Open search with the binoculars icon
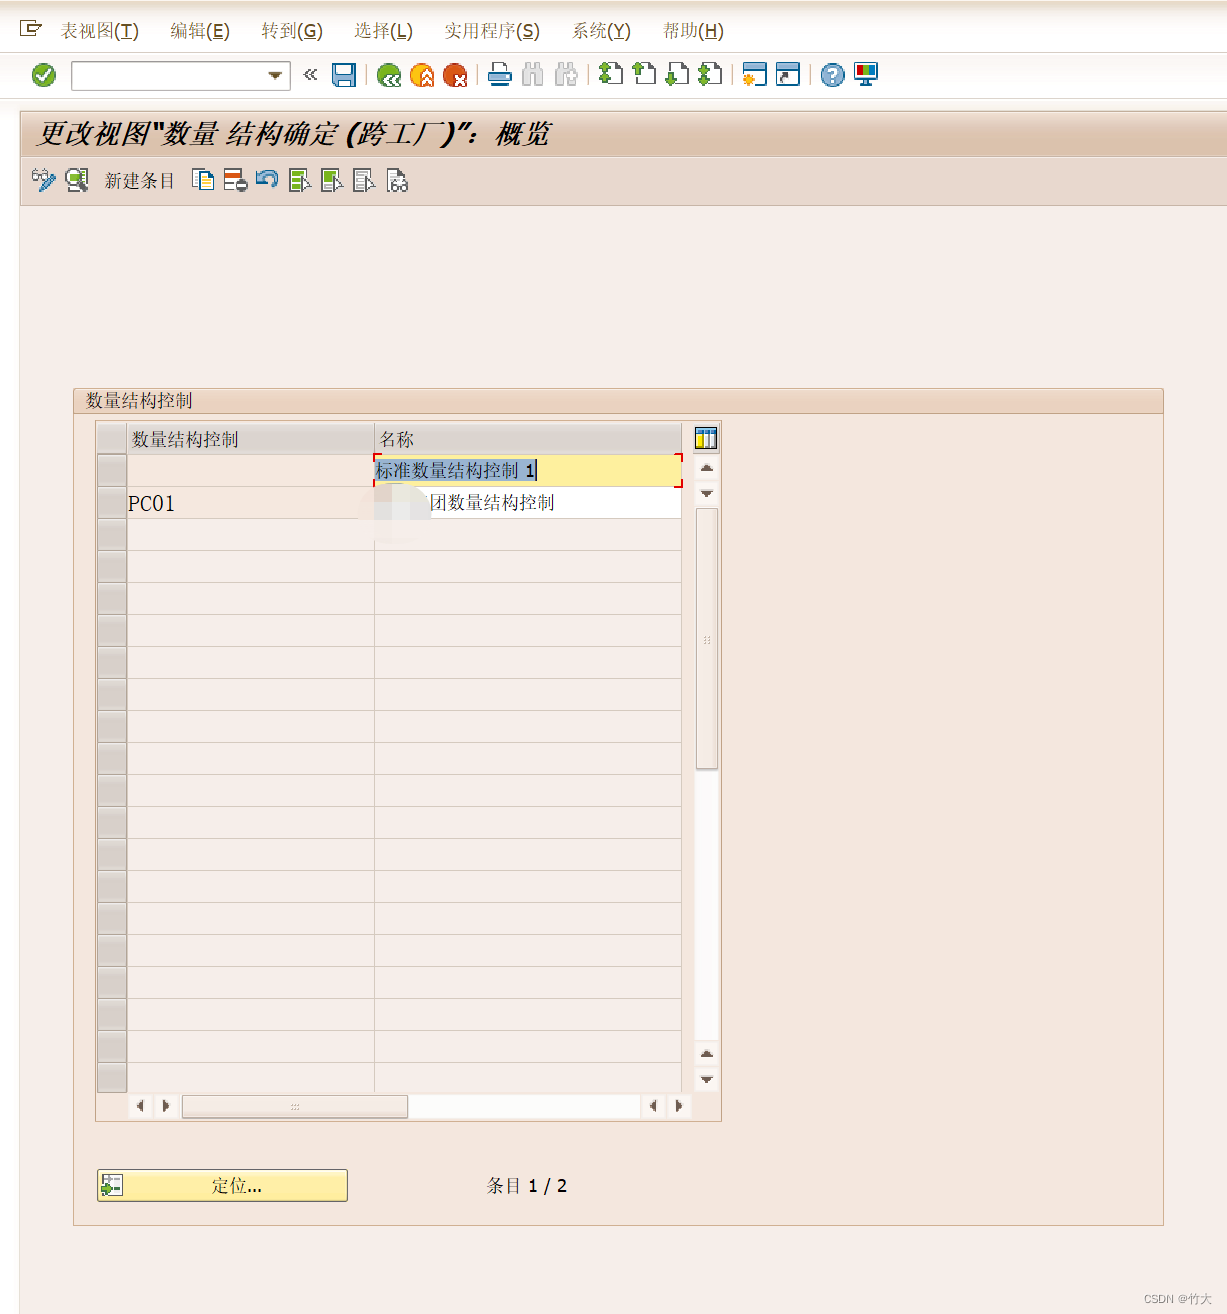 (533, 75)
